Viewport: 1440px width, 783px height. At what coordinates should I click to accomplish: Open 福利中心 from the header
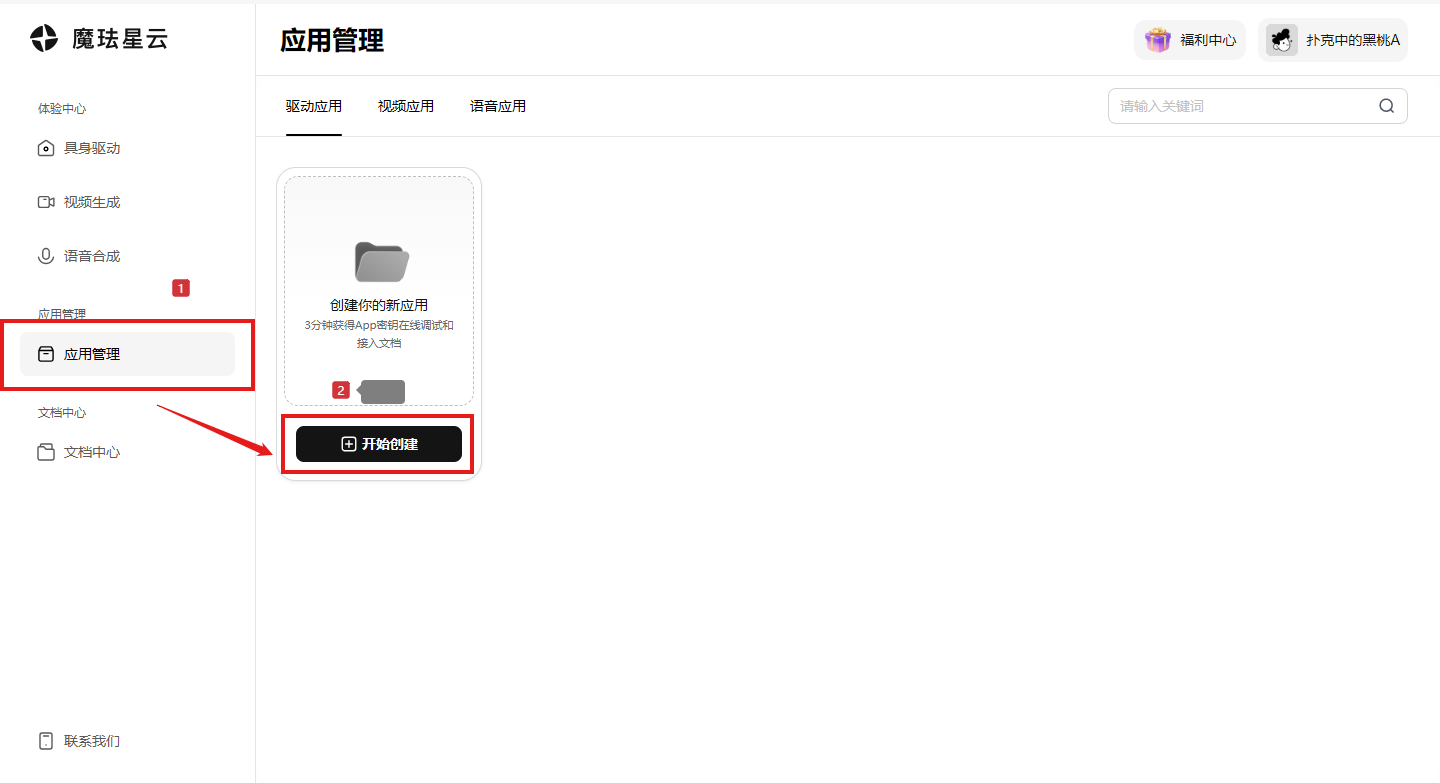click(x=1190, y=40)
